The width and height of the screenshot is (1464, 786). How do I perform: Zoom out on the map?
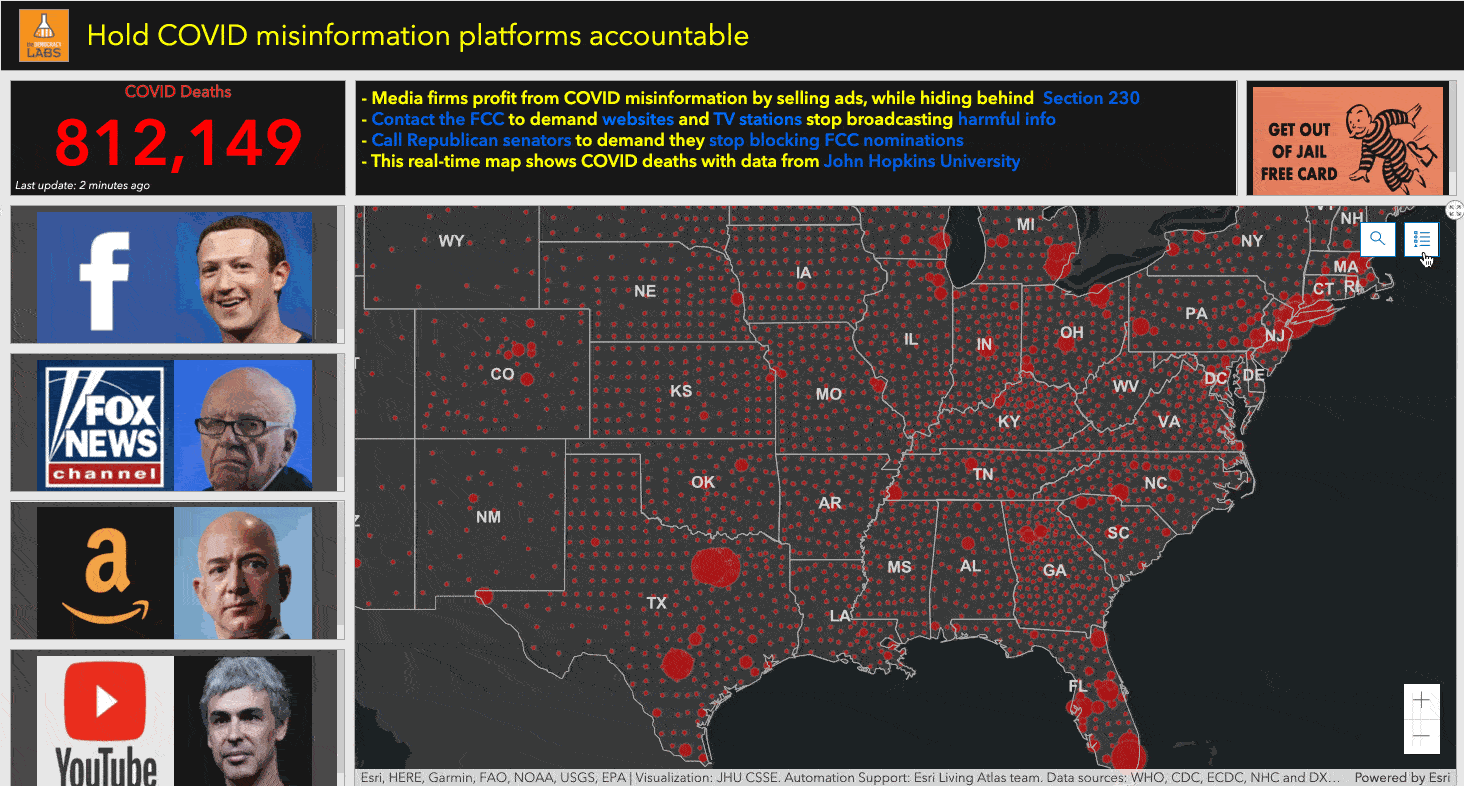point(1421,737)
